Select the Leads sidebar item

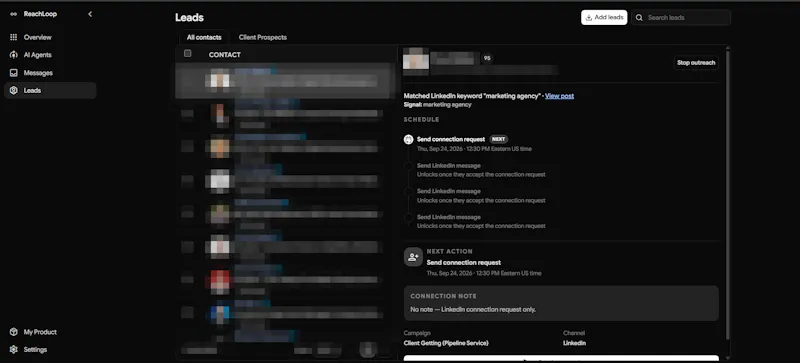(x=50, y=90)
